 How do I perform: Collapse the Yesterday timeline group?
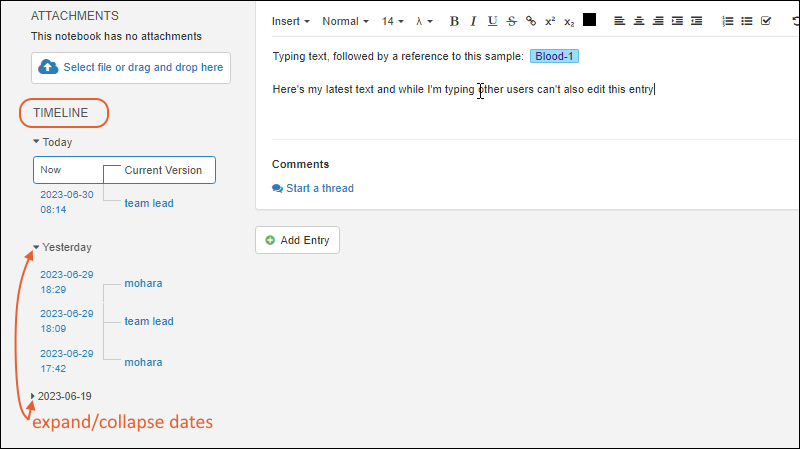click(37, 247)
